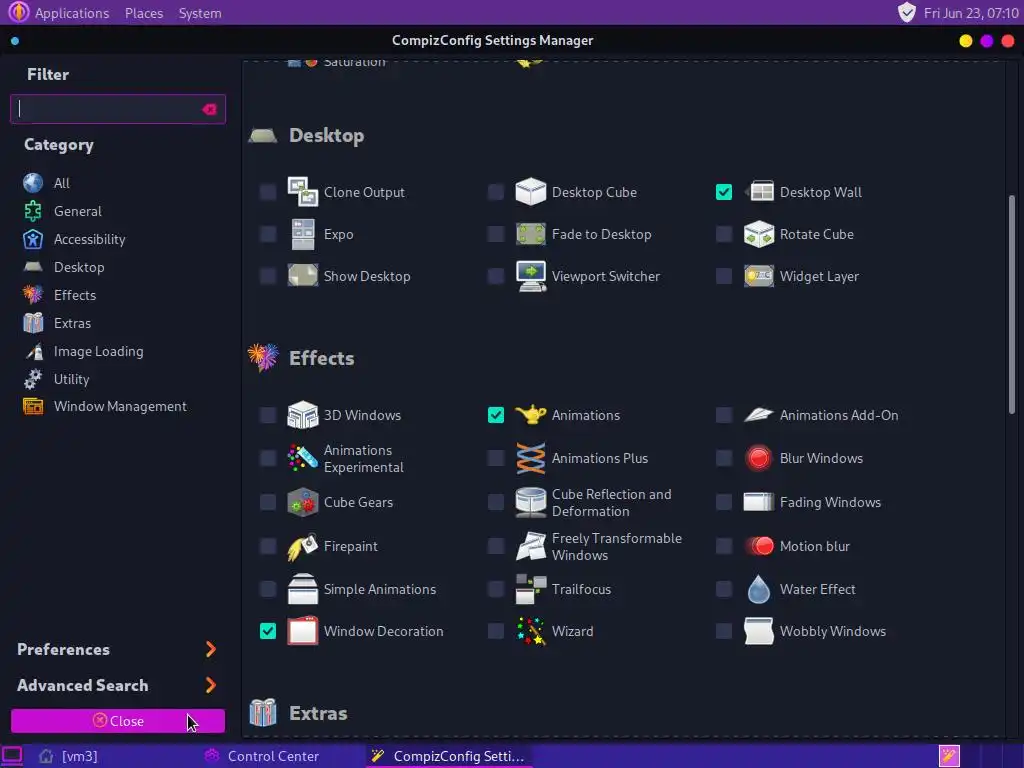Open the Simple Animations plugin icon

(x=302, y=589)
